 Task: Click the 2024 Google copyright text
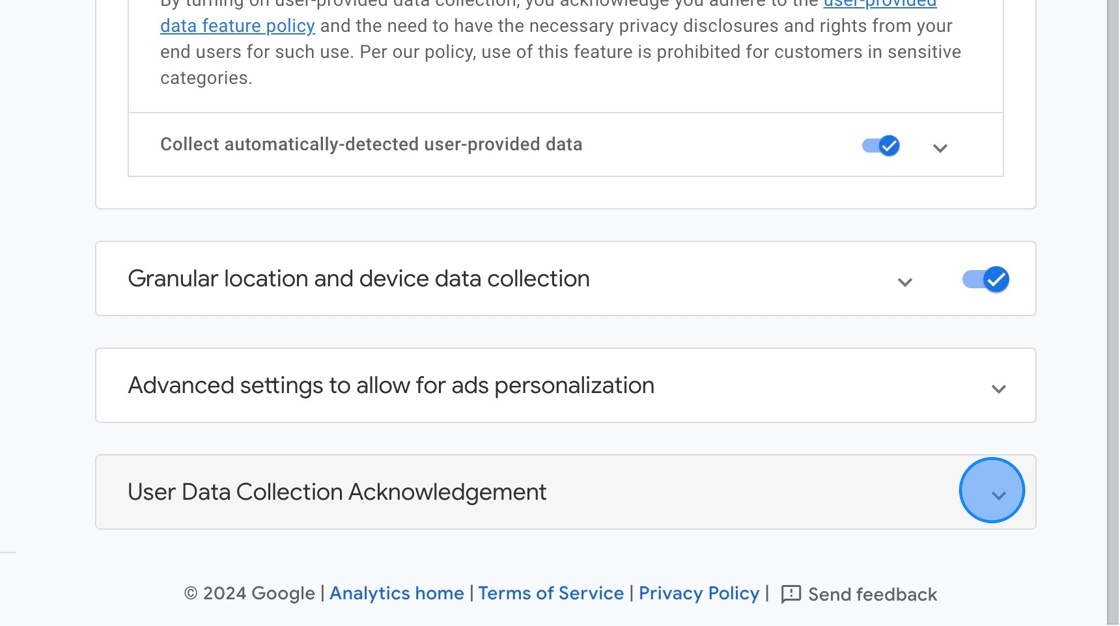tap(249, 593)
